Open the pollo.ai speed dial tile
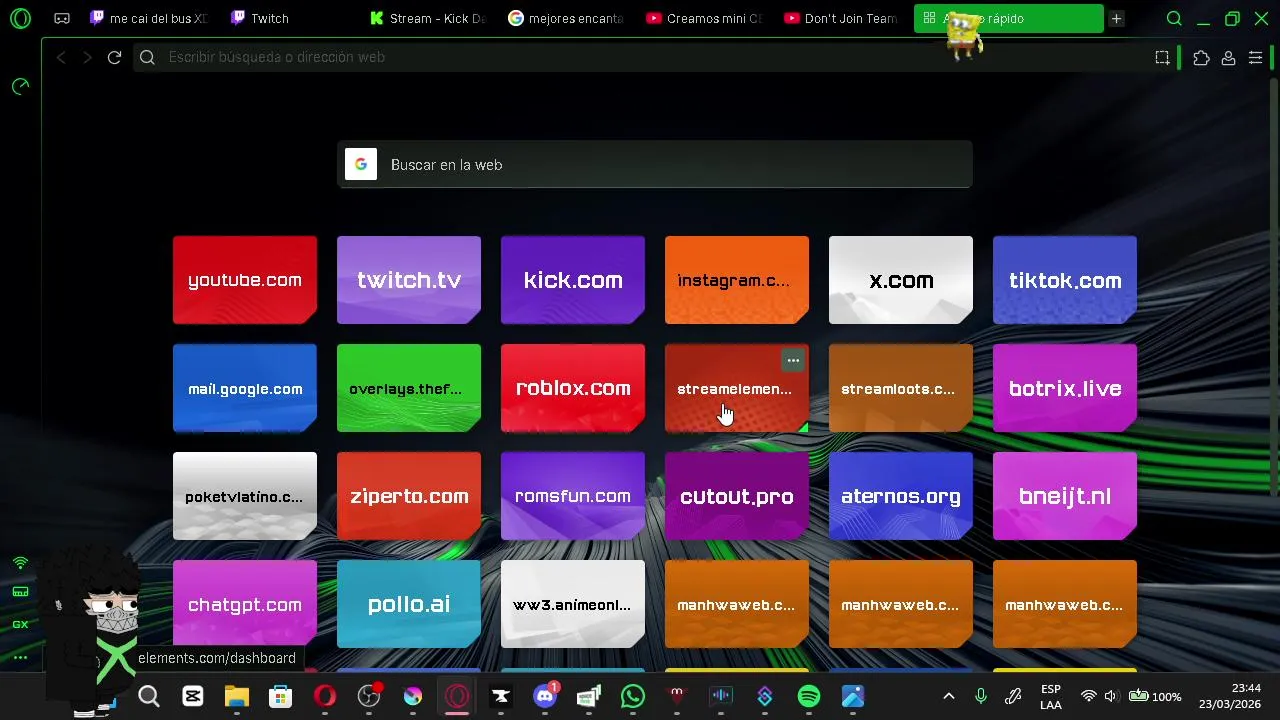This screenshot has width=1280, height=720. [x=409, y=604]
